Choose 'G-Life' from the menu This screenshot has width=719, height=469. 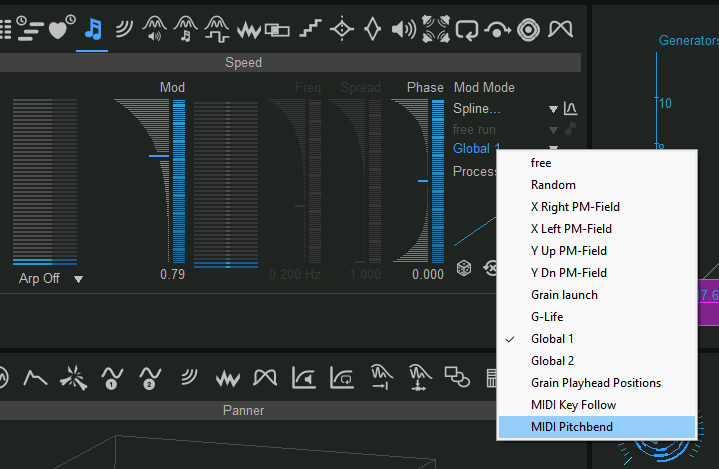(x=597, y=317)
